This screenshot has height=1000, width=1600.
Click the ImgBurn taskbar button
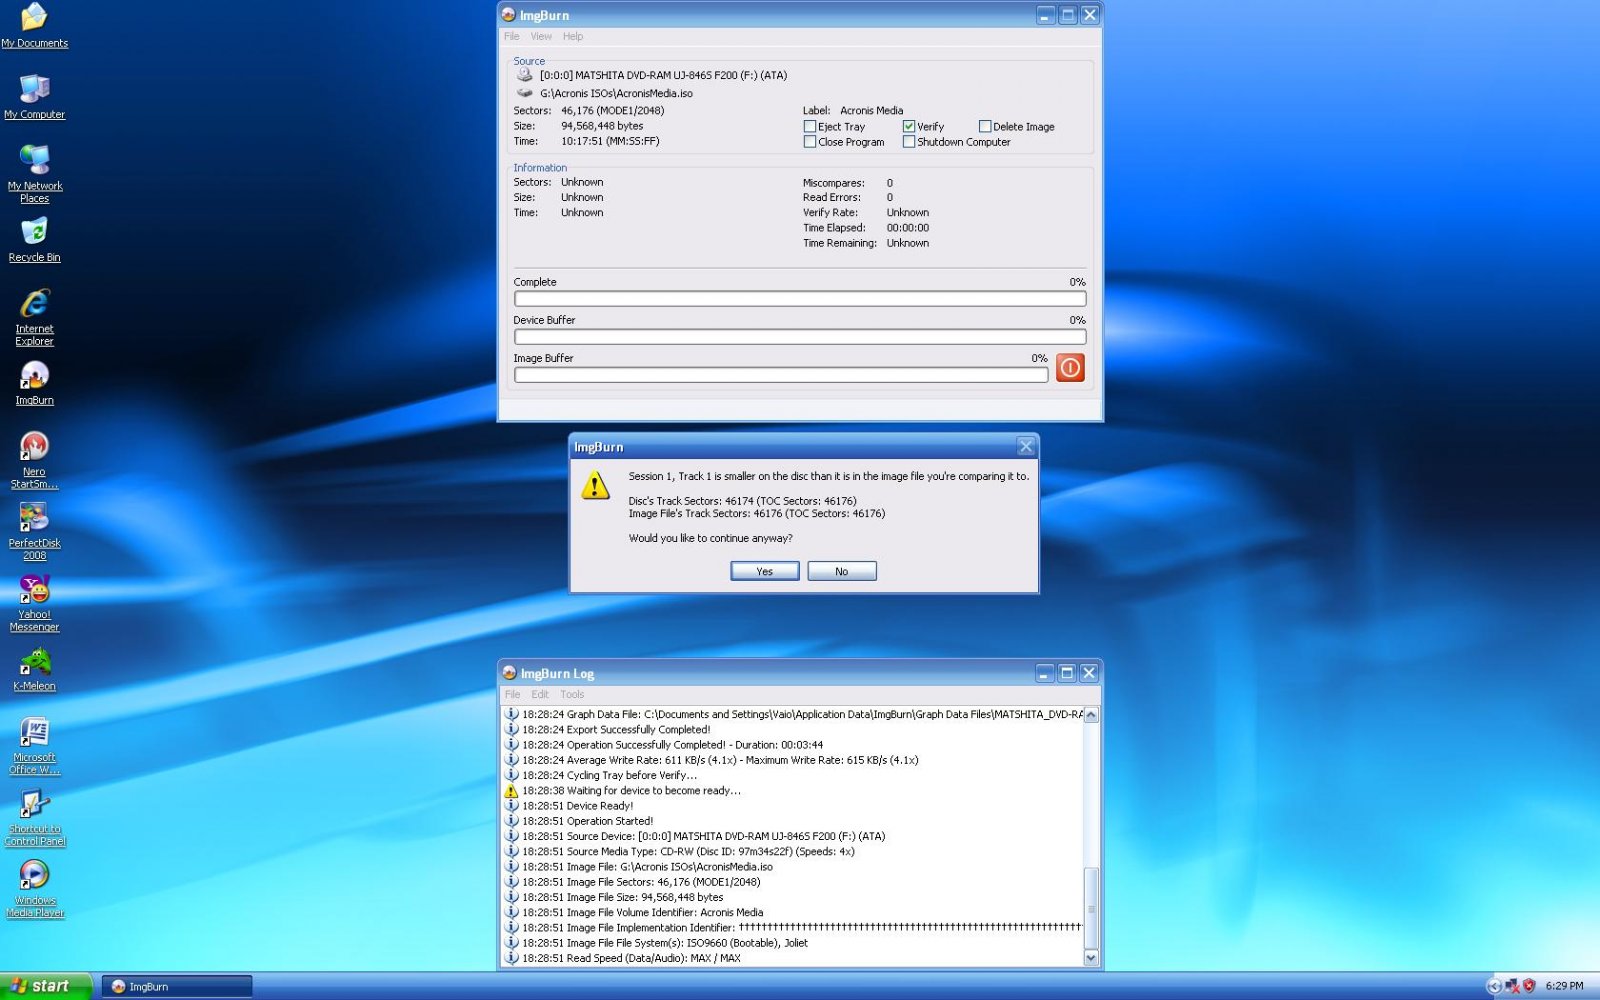(x=177, y=987)
